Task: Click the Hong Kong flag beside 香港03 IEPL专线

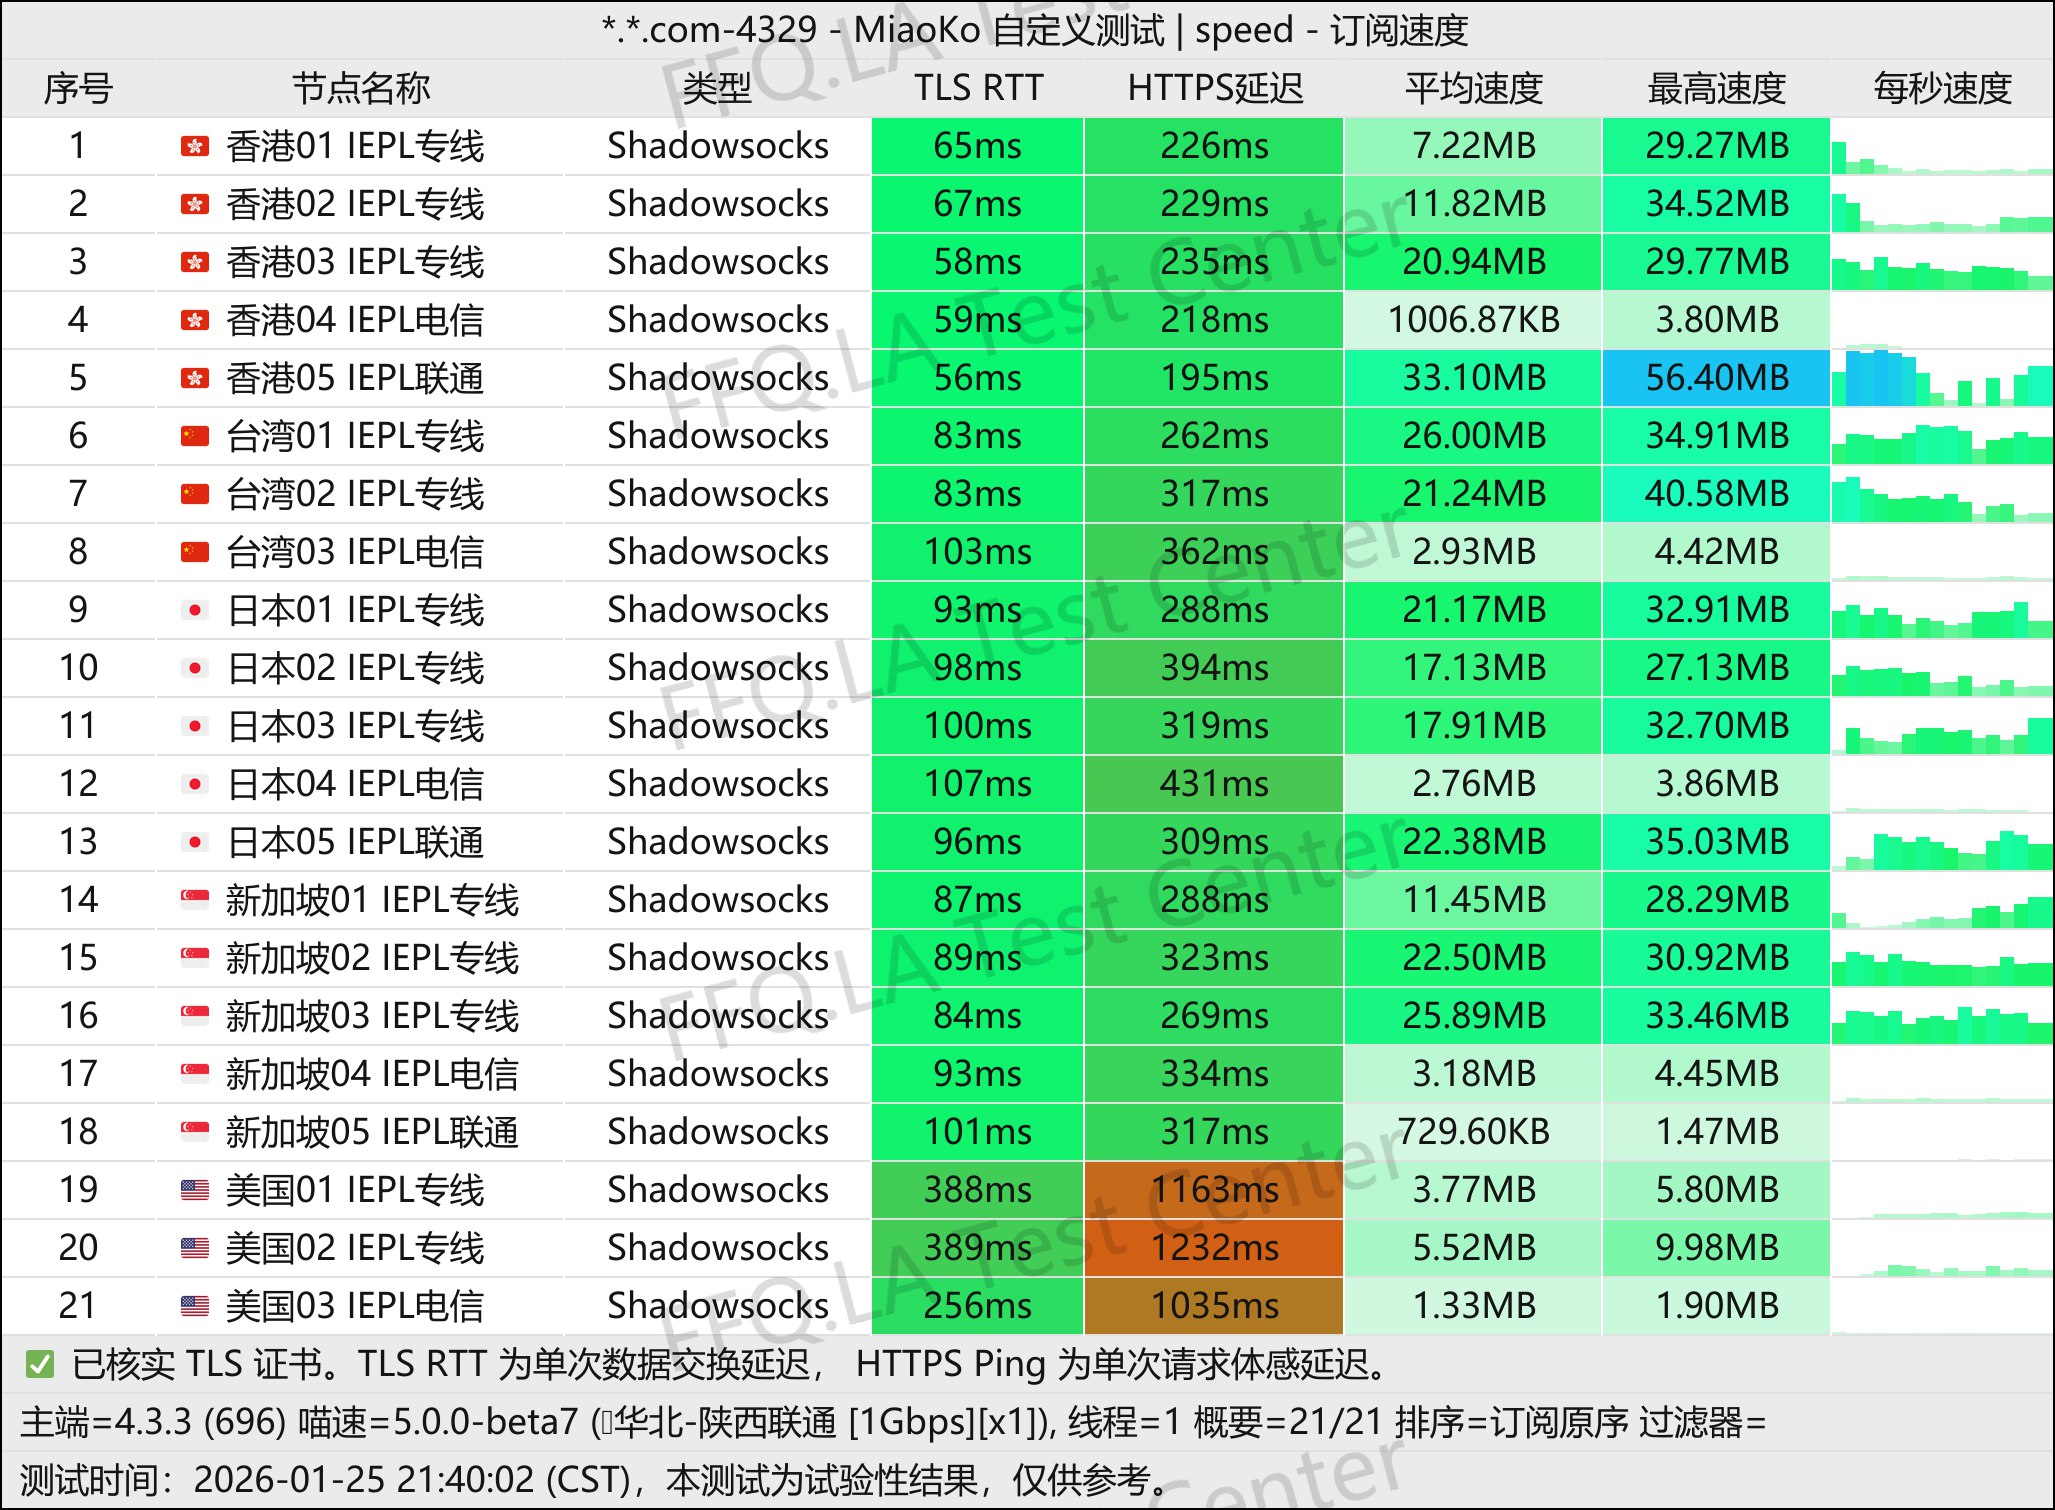Action: pyautogui.click(x=195, y=263)
